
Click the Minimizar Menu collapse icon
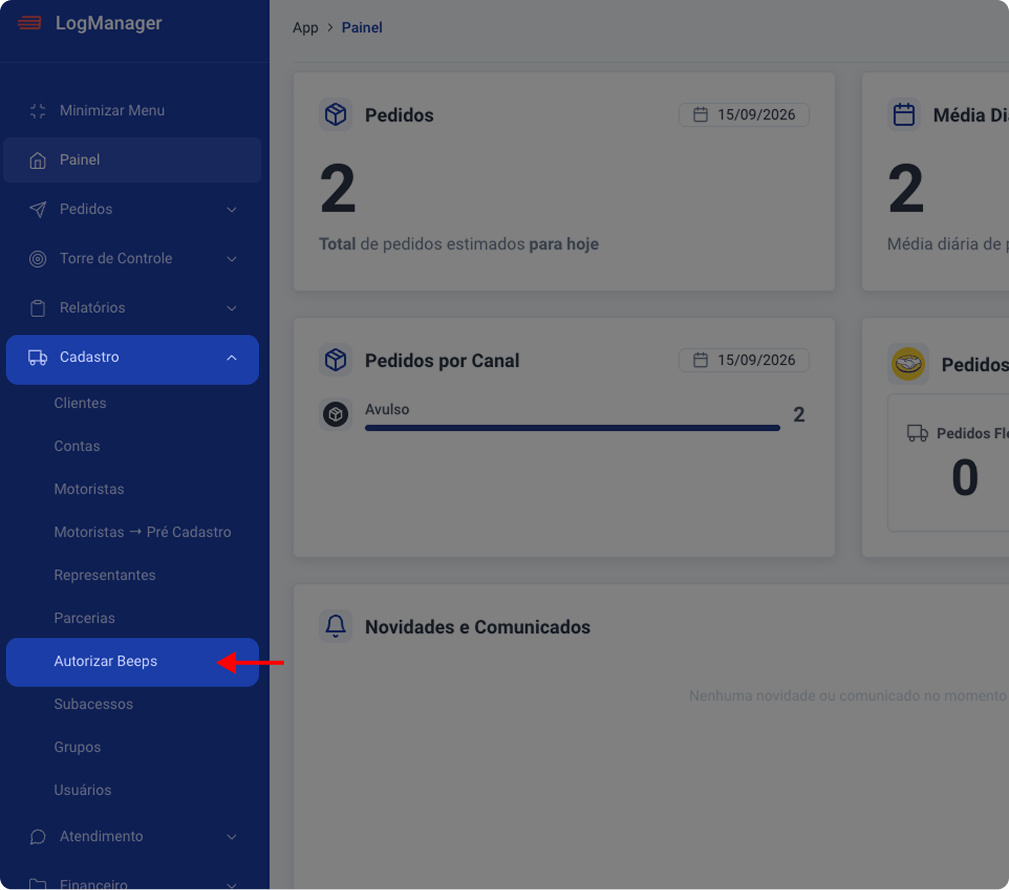tap(37, 111)
